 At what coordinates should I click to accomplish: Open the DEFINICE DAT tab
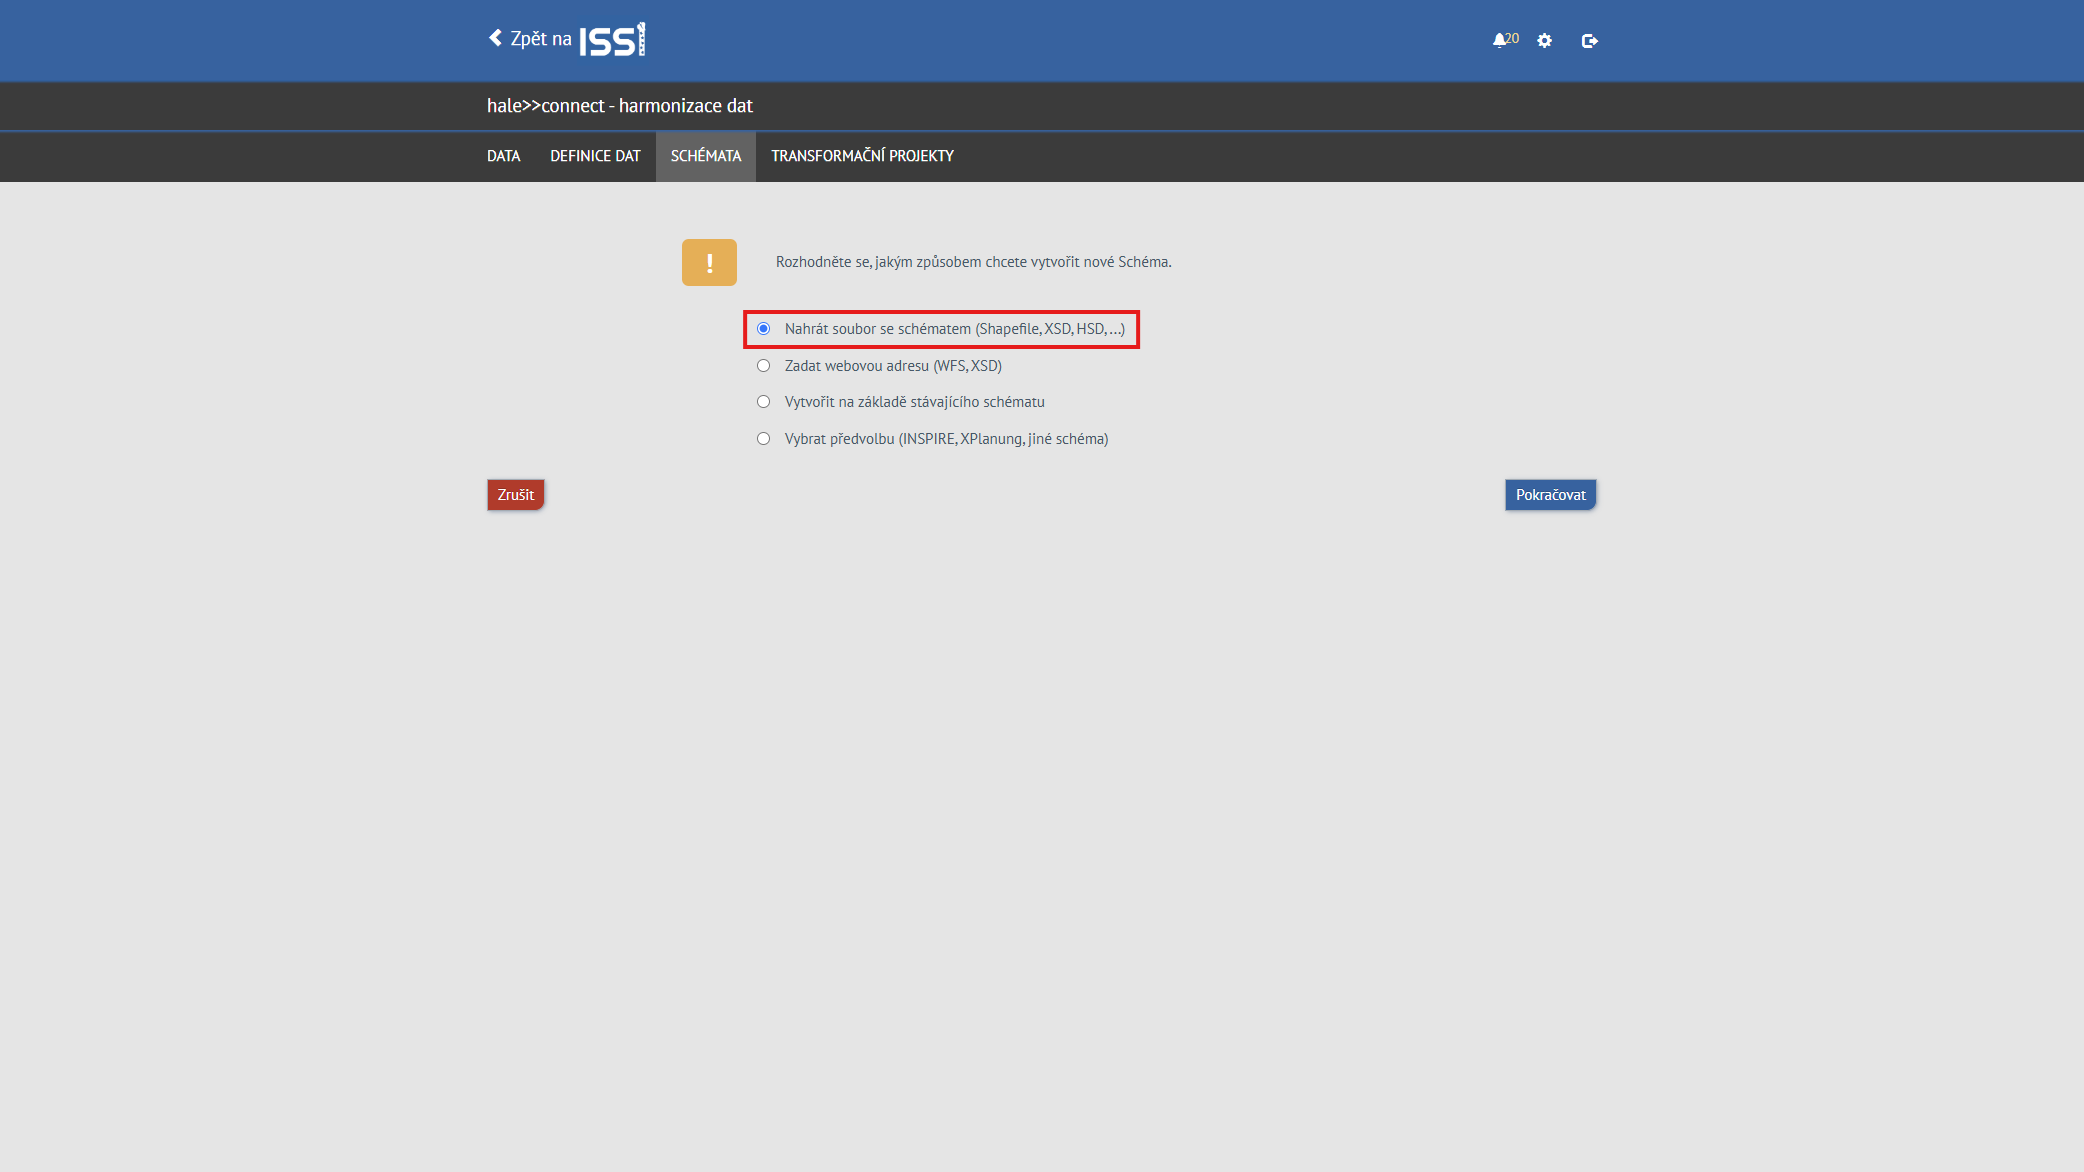pos(595,156)
